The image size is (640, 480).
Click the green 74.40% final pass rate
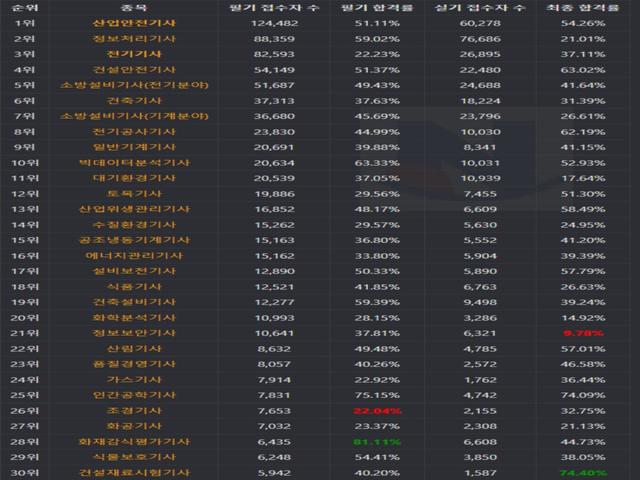(x=582, y=473)
